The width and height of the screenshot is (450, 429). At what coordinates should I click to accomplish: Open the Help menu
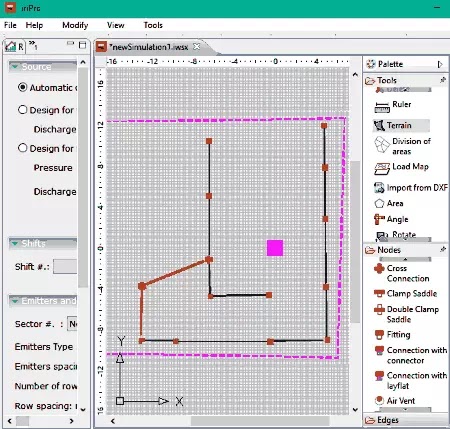[x=34, y=25]
